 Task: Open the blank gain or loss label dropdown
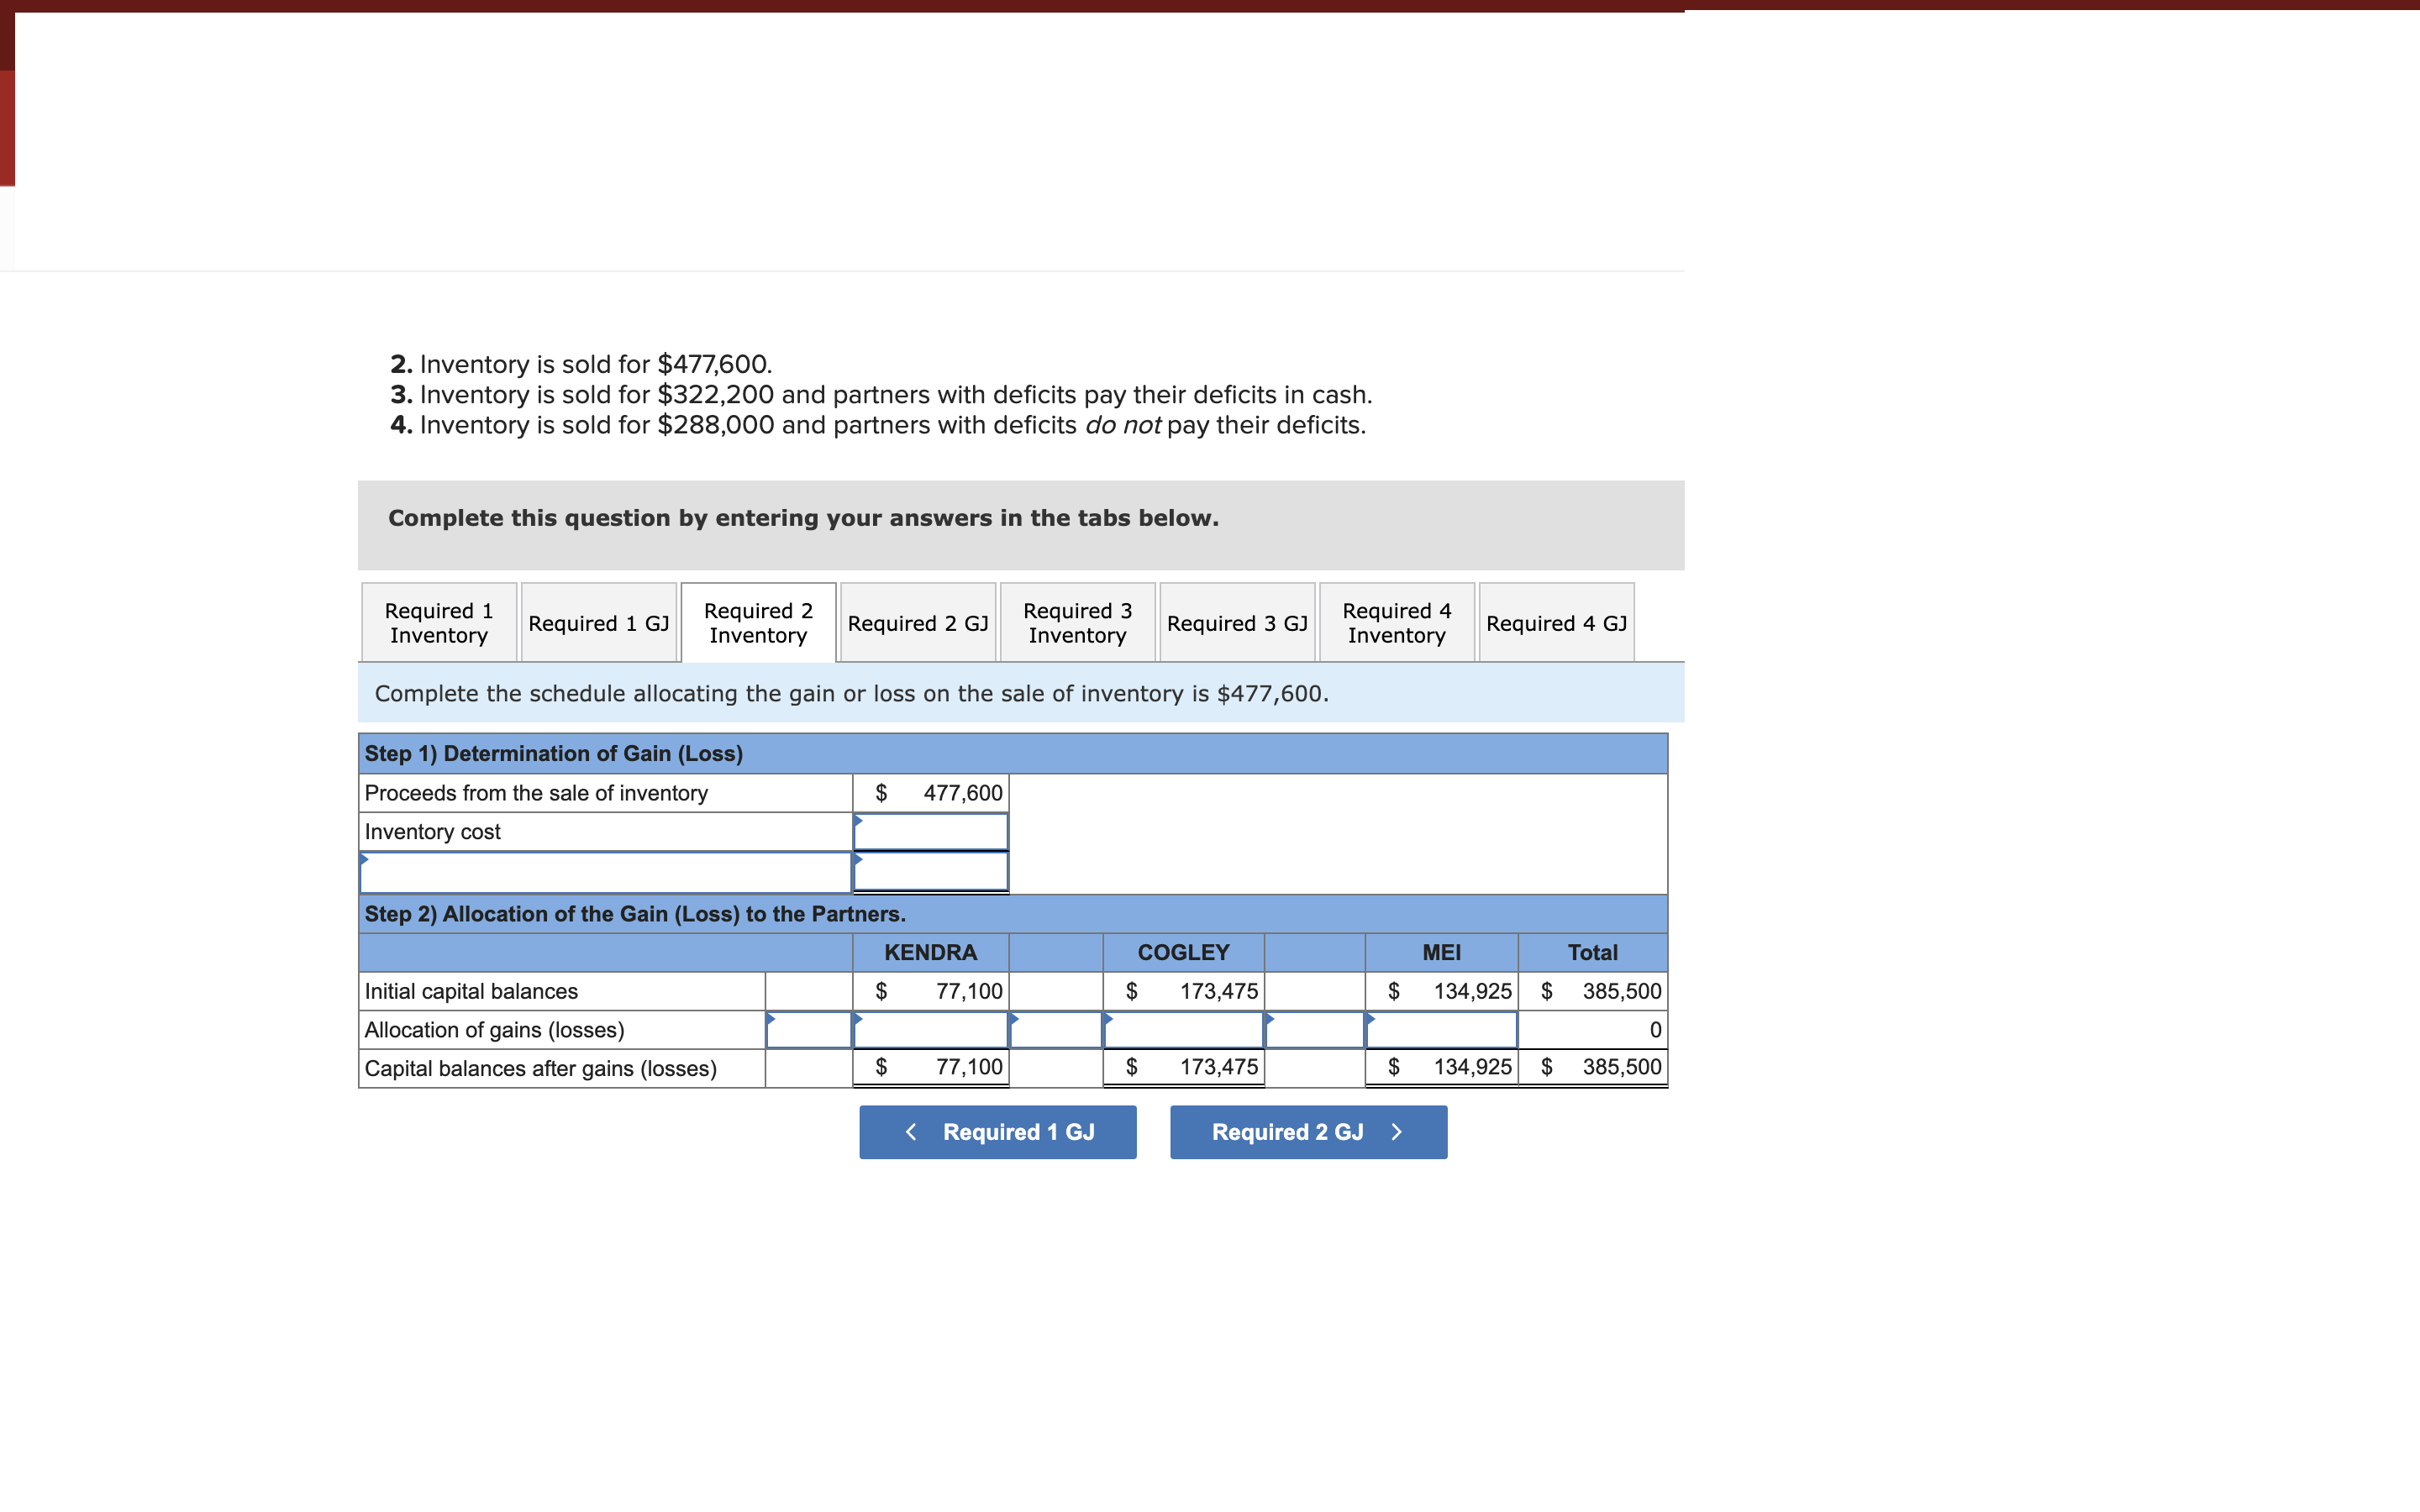[x=604, y=872]
